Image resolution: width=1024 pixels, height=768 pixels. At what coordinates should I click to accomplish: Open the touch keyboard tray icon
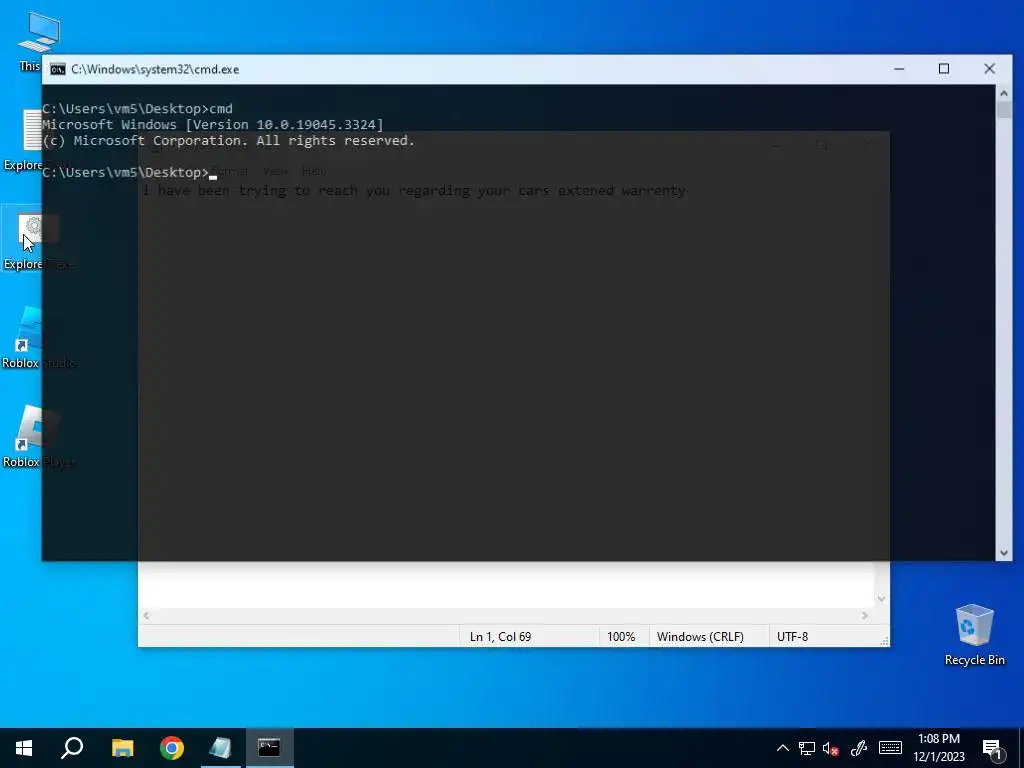[x=890, y=748]
